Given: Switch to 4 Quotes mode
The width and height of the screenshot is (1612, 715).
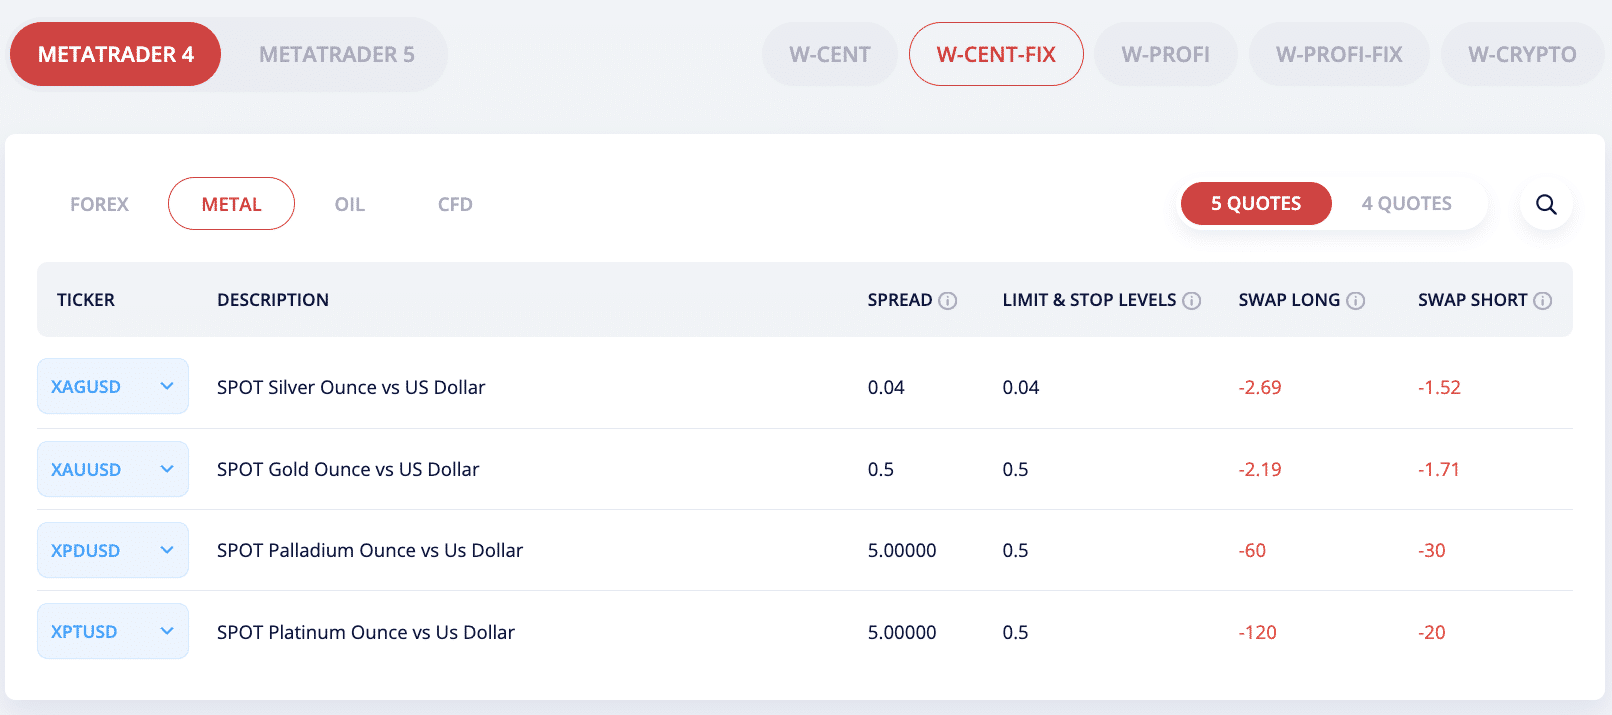Looking at the screenshot, I should tap(1407, 204).
